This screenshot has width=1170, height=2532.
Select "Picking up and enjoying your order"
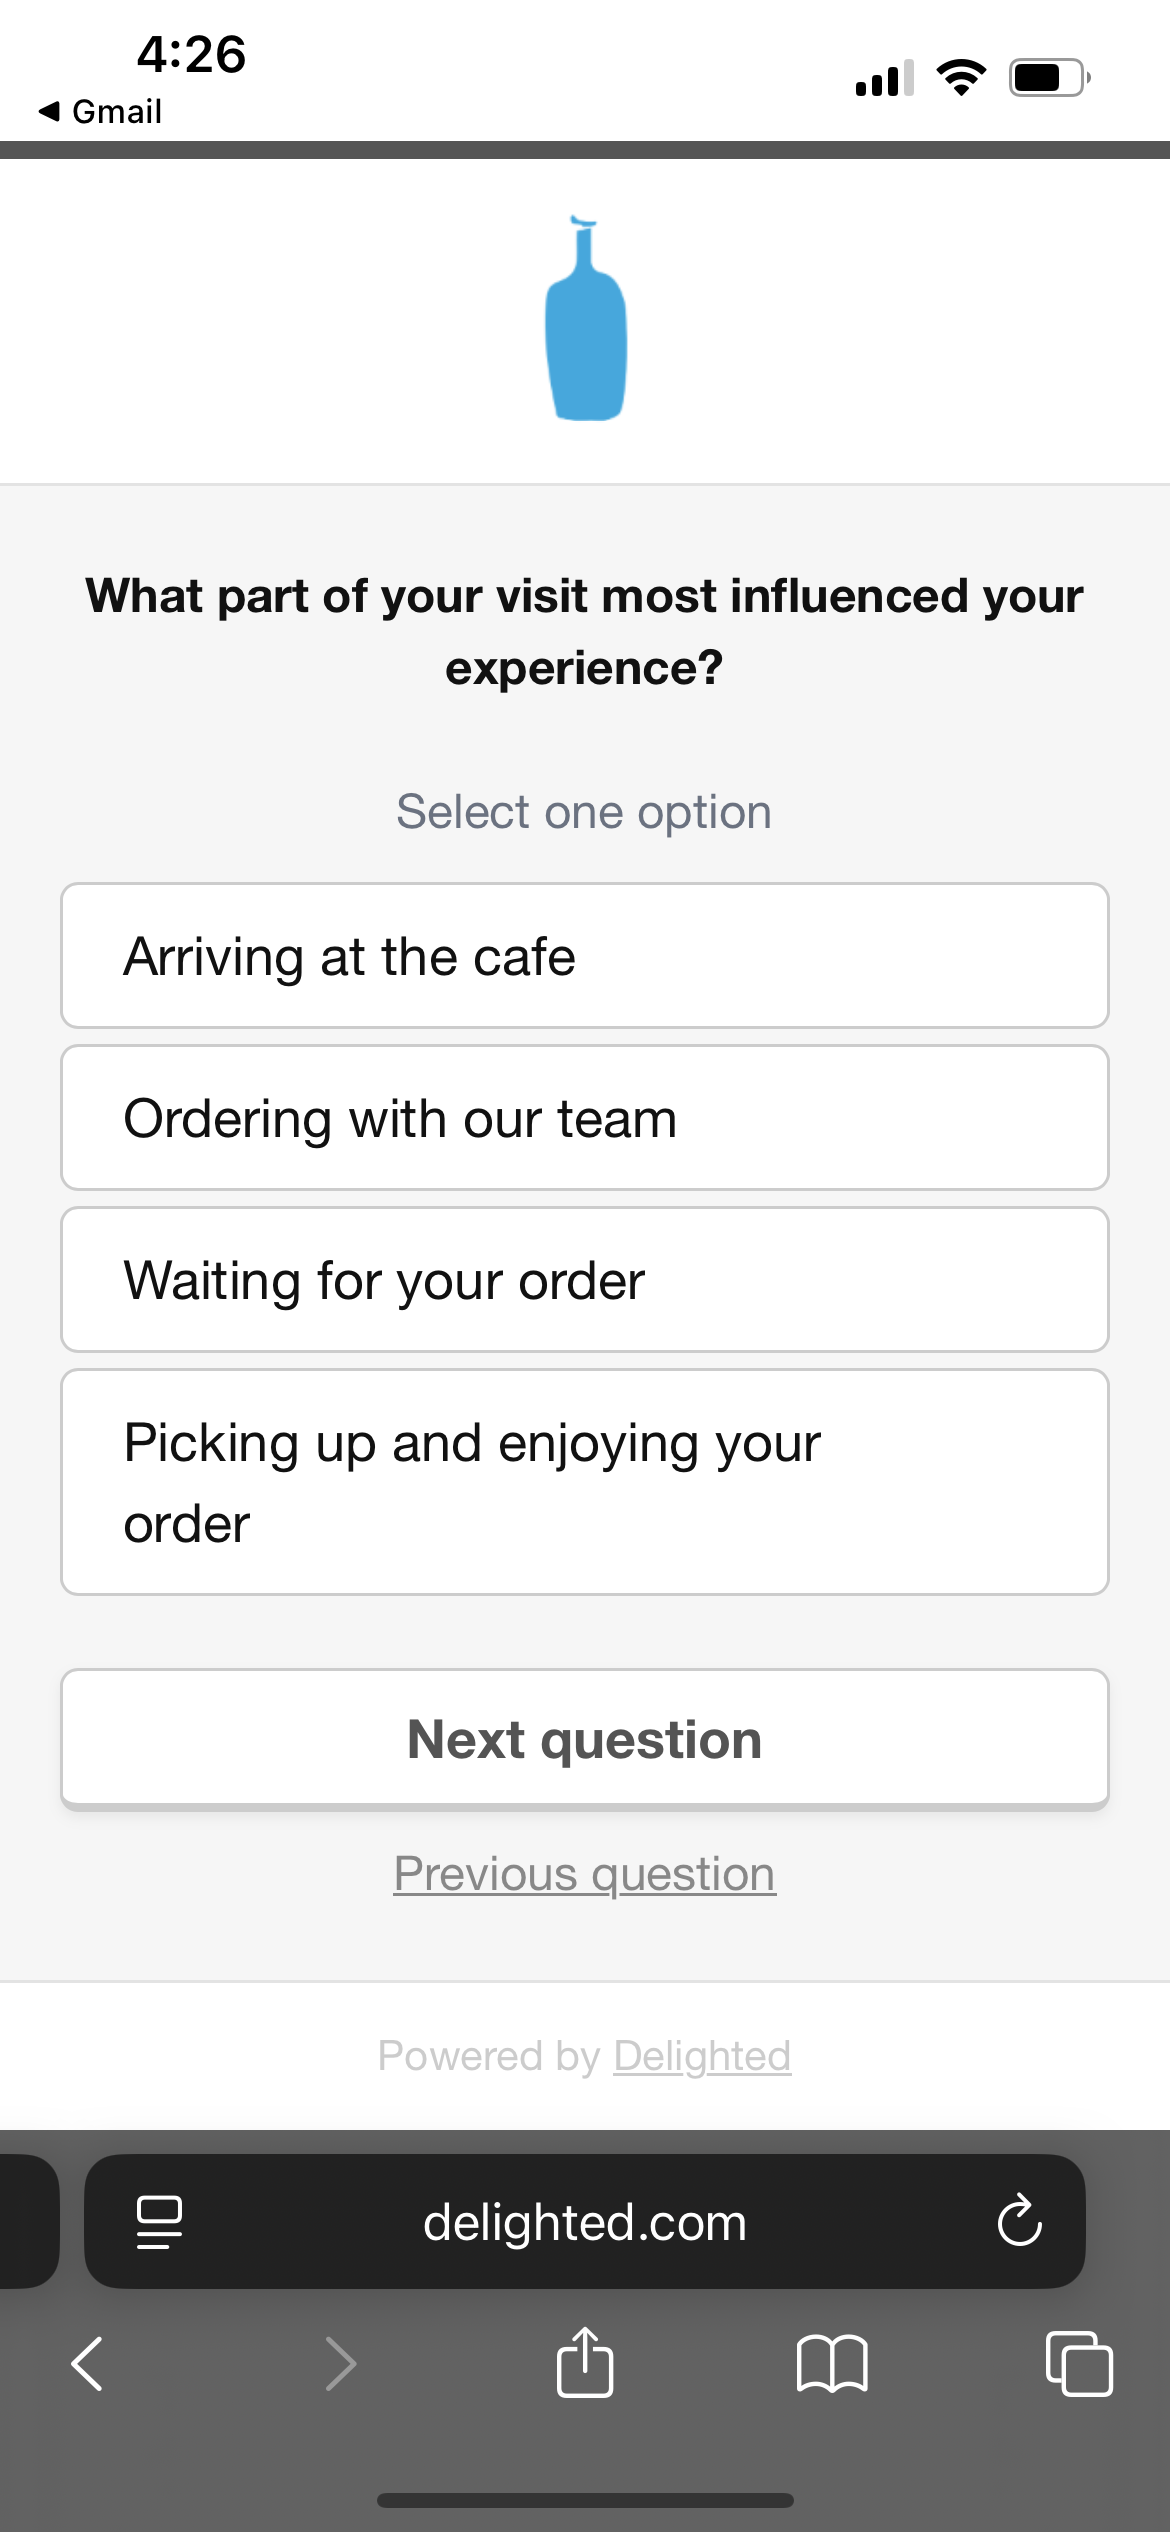coord(585,1482)
